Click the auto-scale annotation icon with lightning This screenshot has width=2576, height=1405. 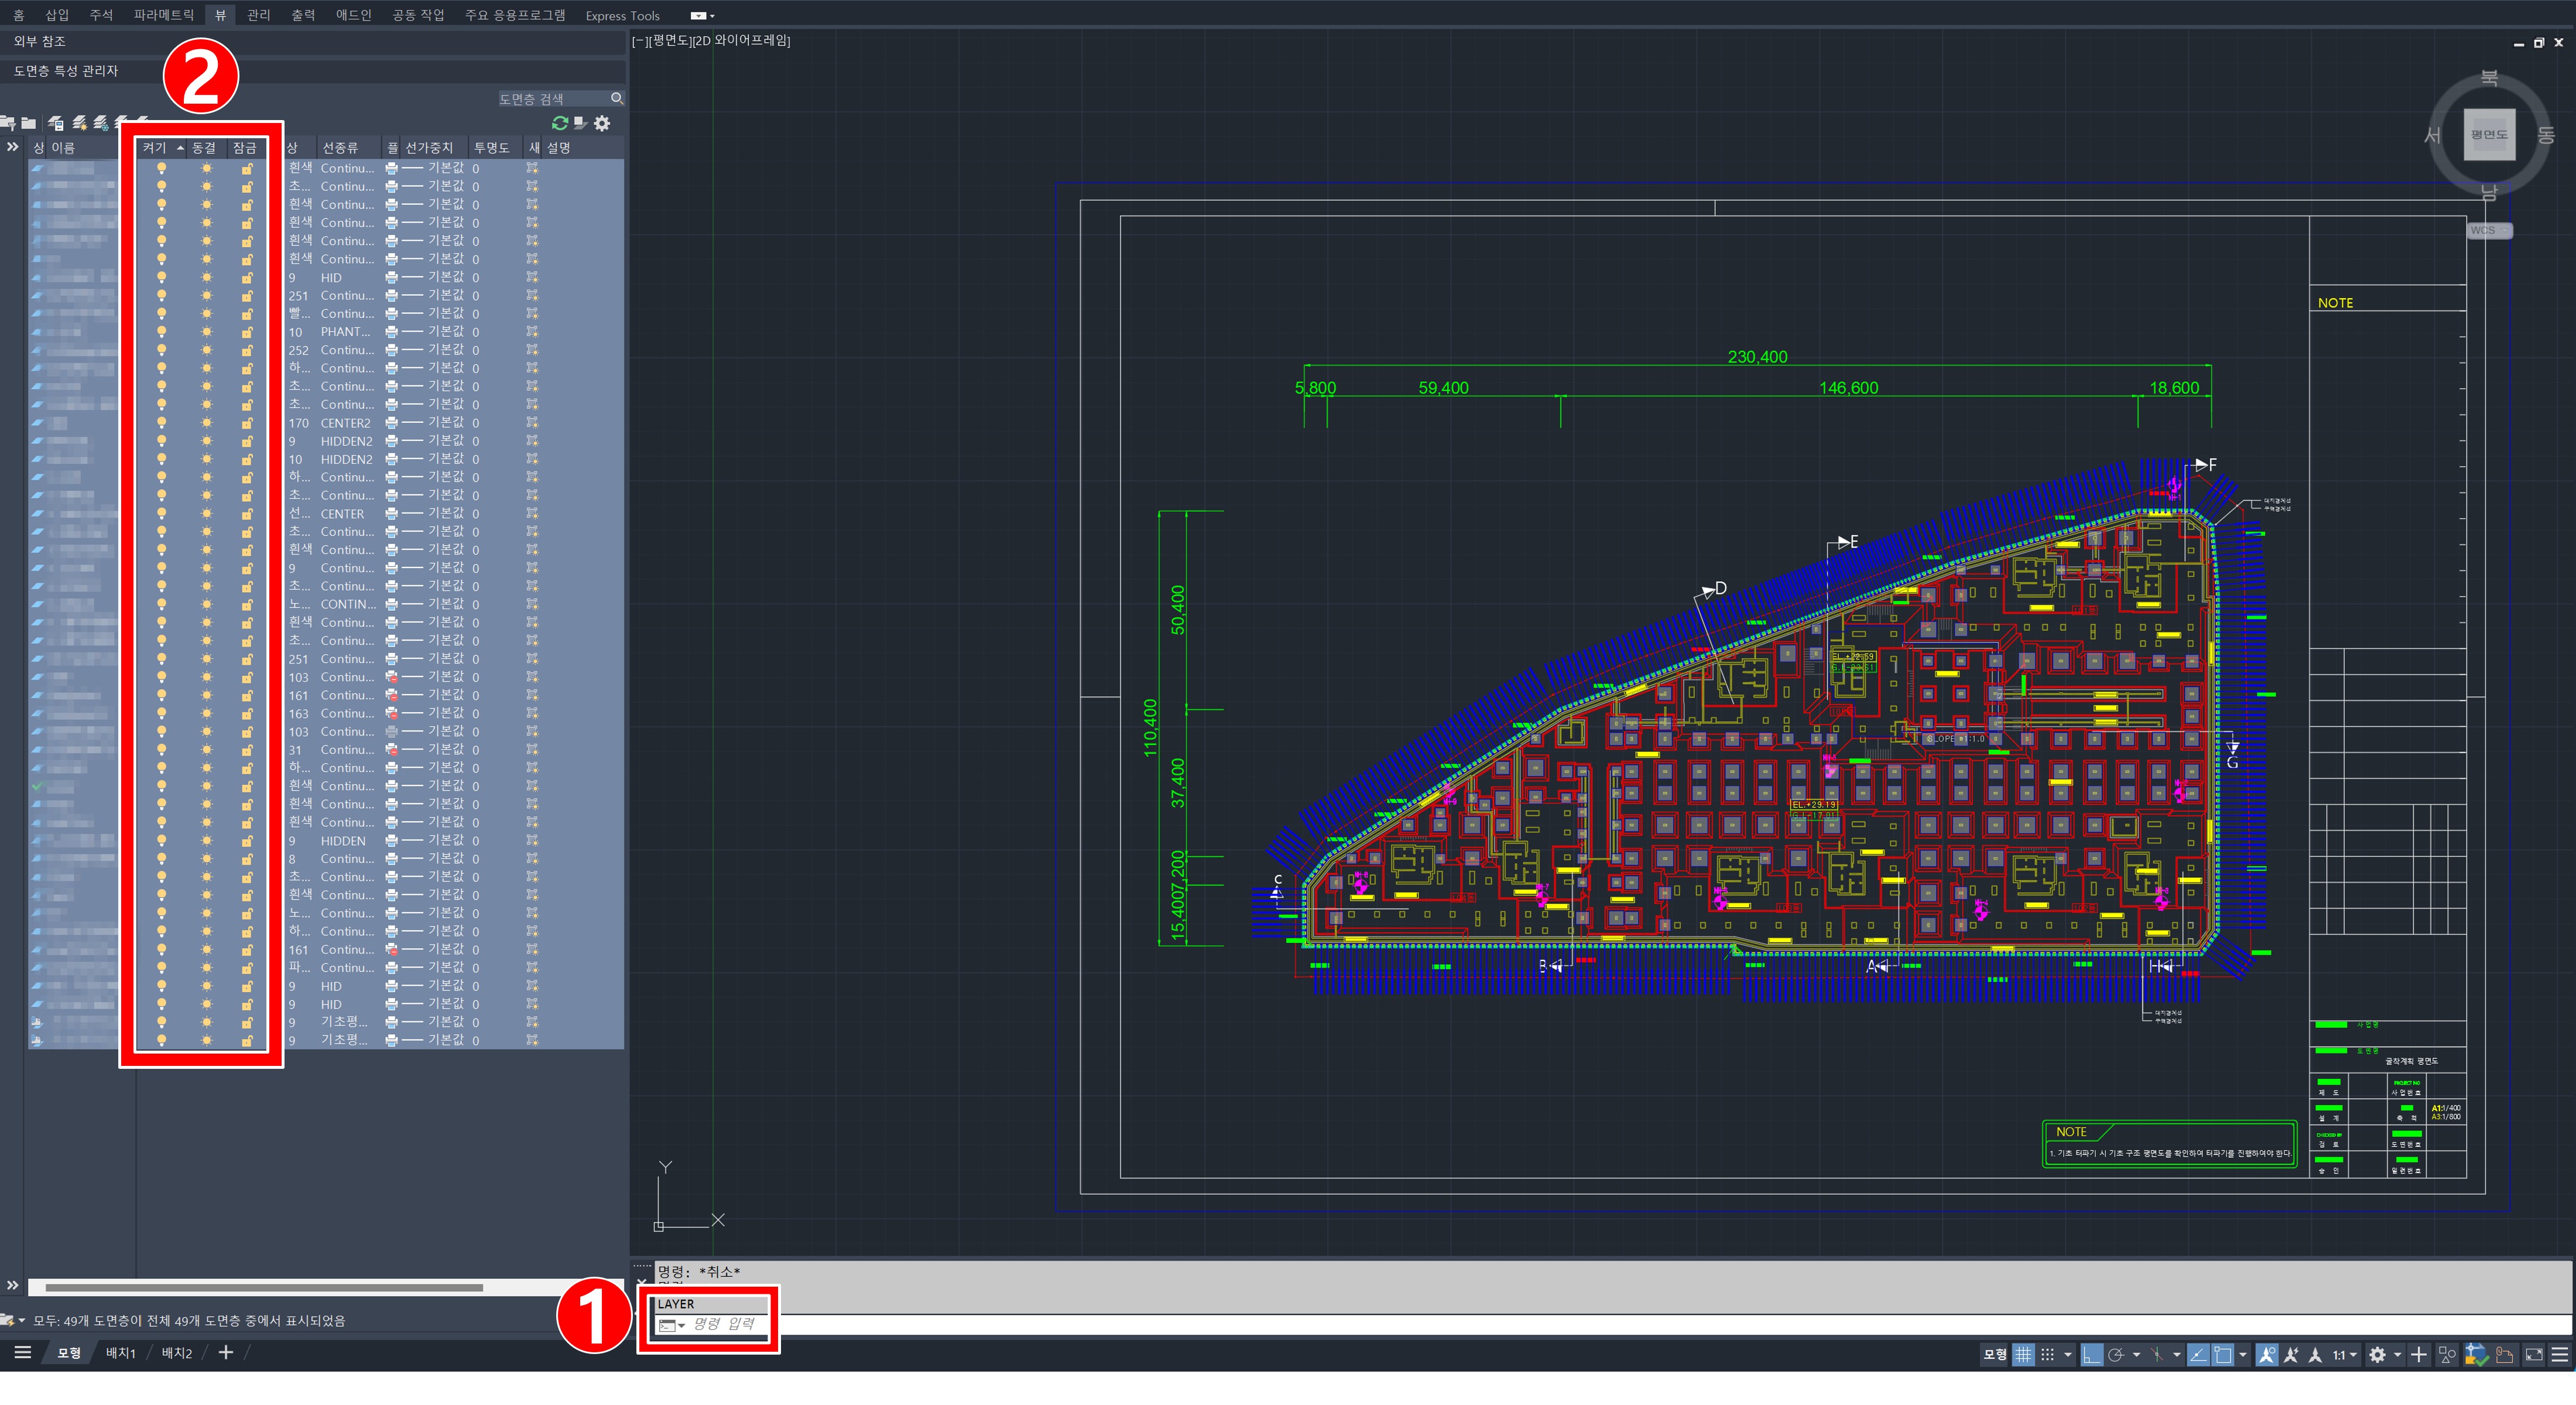2291,1355
